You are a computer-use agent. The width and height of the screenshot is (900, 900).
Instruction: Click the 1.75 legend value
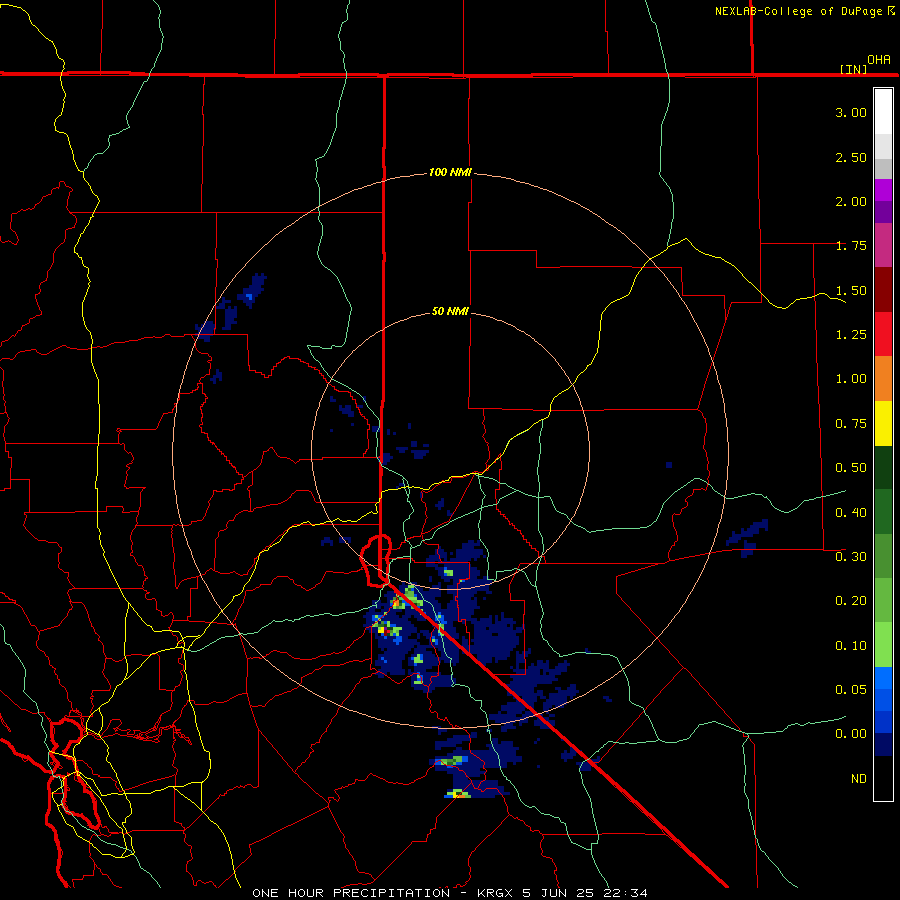pyautogui.click(x=851, y=246)
